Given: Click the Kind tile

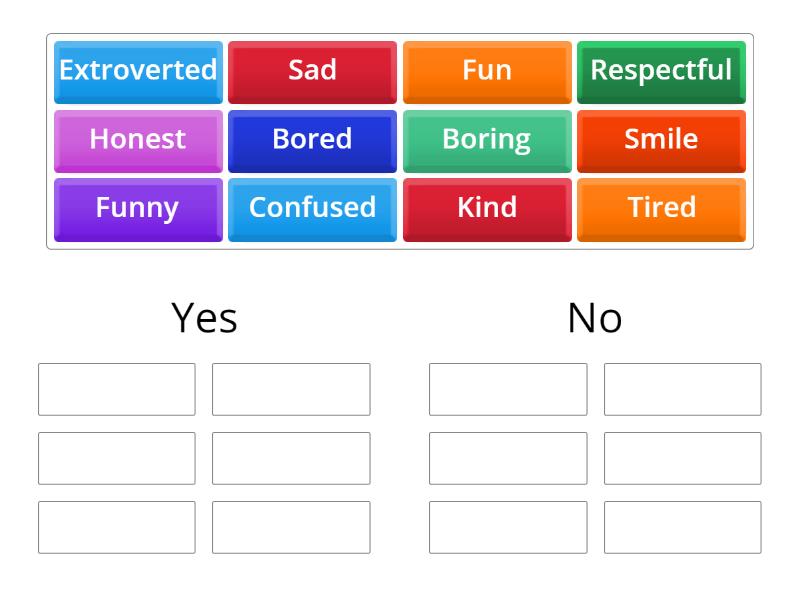Looking at the screenshot, I should (x=487, y=209).
